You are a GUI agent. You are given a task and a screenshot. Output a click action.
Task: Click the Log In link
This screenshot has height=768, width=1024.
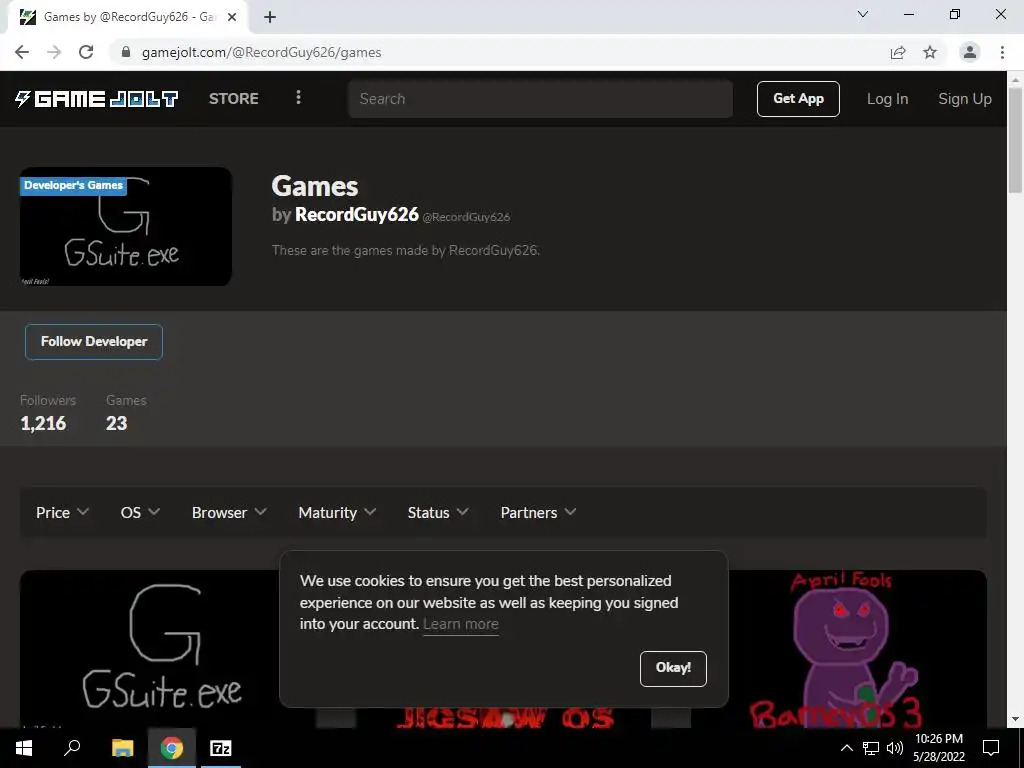pyautogui.click(x=887, y=99)
